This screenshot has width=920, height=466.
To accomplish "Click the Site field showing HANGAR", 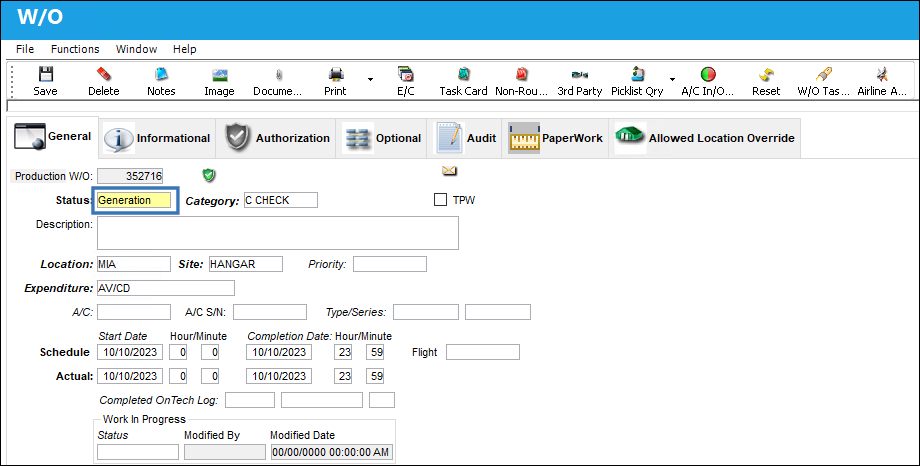I will 246,264.
